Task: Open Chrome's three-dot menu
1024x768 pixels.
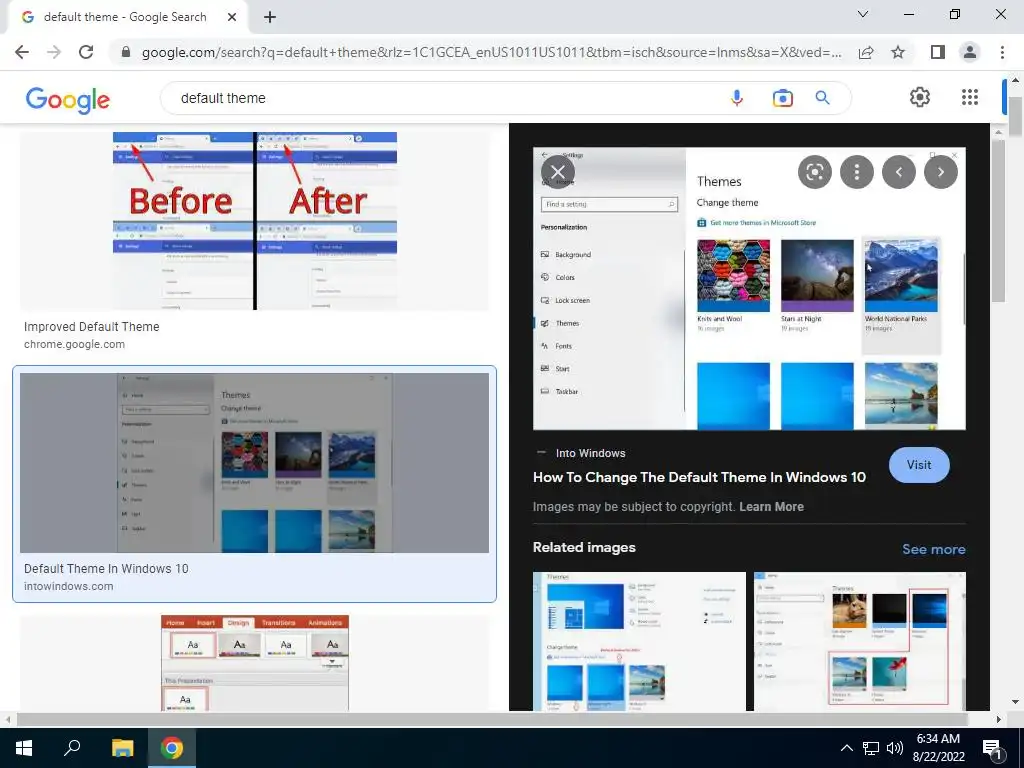Action: (1002, 52)
